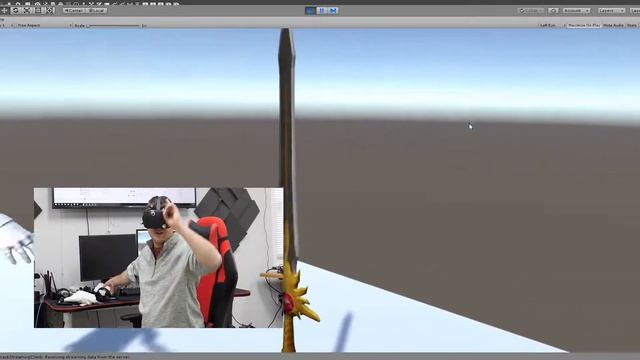Toggle the Global handle rotation button

pyautogui.click(x=96, y=10)
